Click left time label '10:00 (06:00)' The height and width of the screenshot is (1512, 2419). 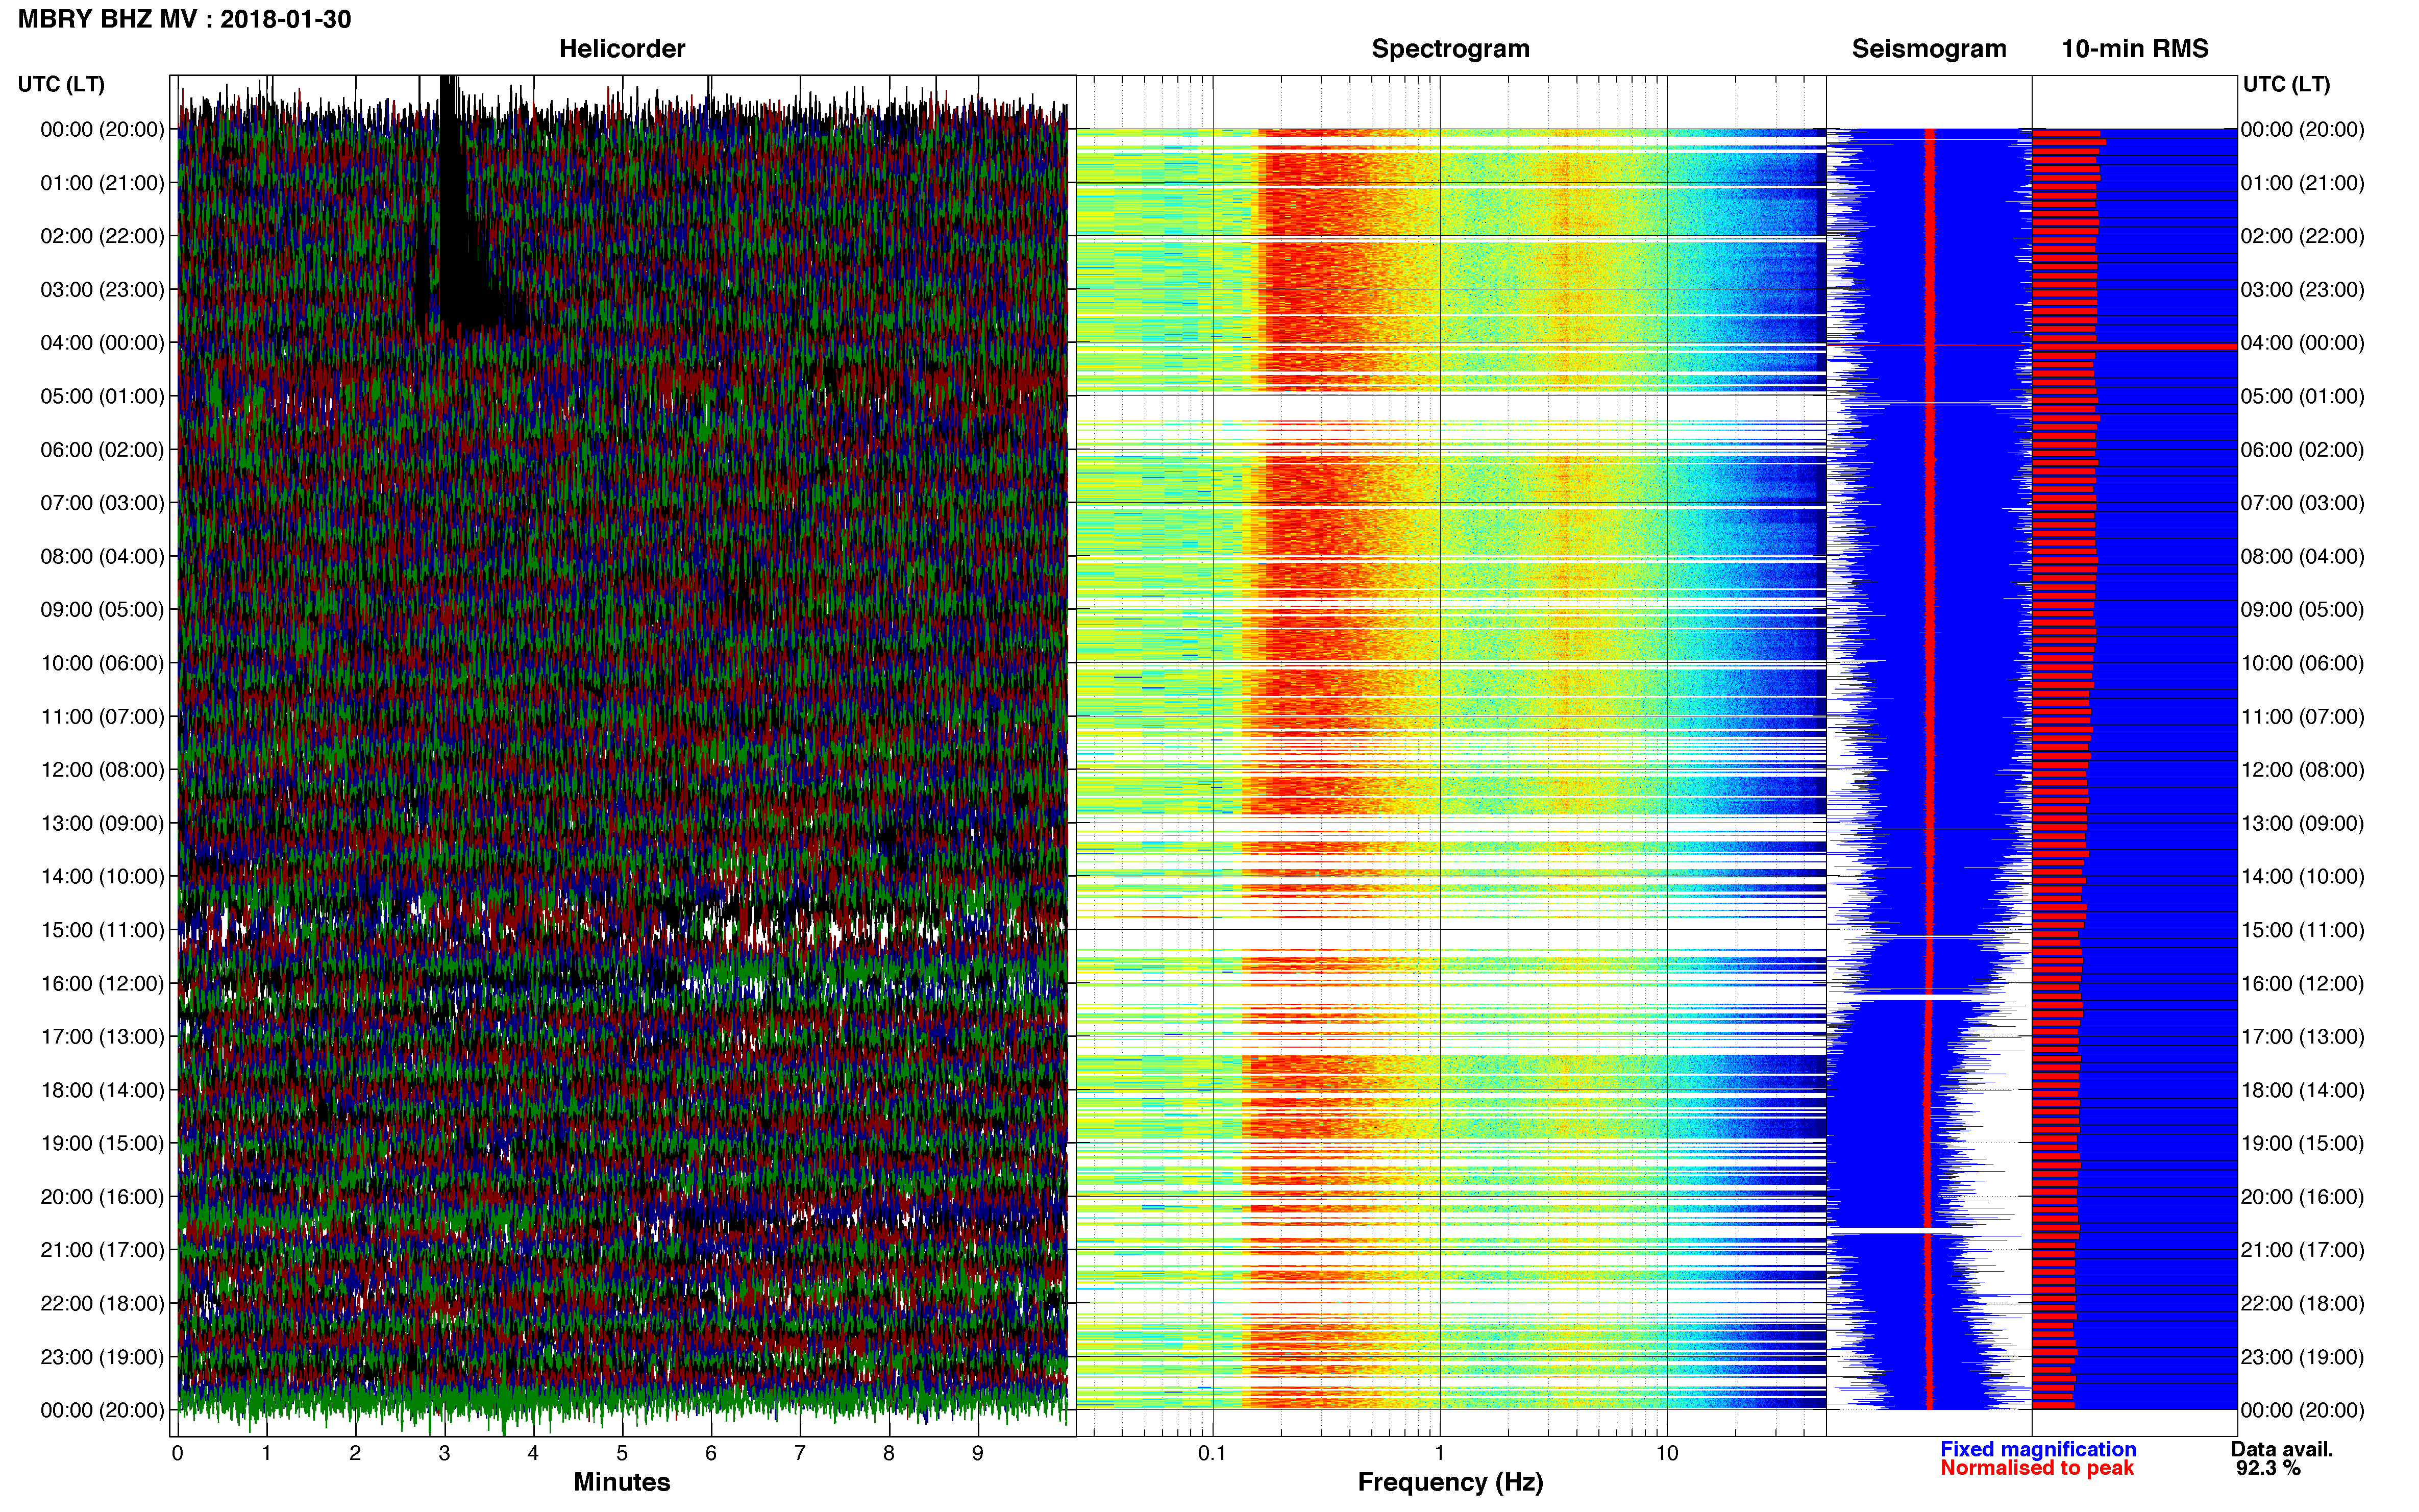coord(102,663)
